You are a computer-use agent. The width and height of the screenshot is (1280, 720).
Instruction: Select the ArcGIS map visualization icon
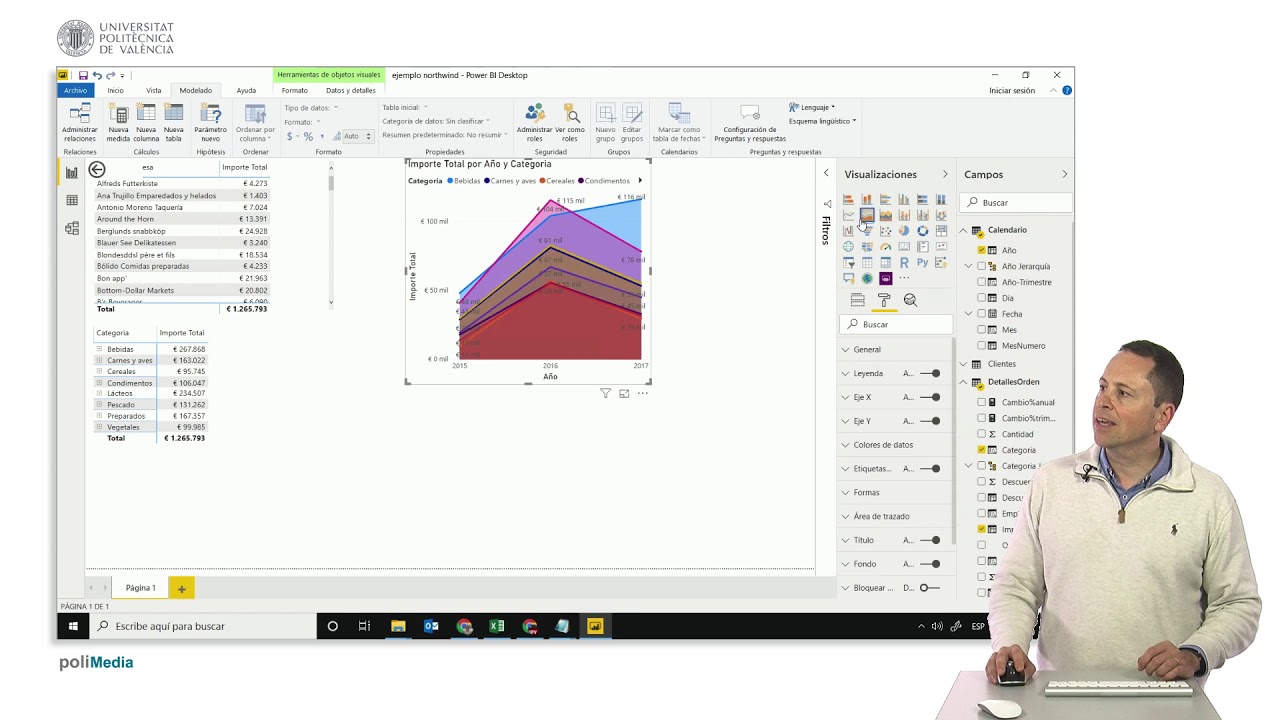click(867, 278)
